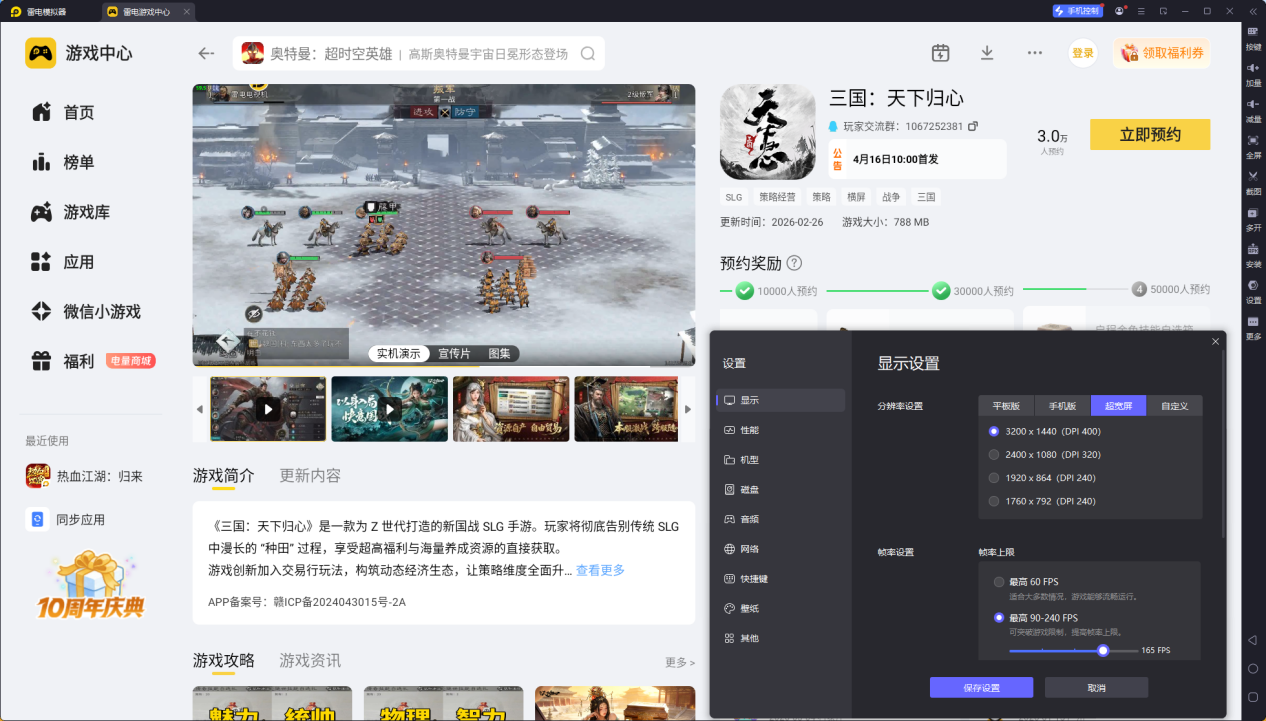Open the 按键 keymapping tool

pos(1253,33)
